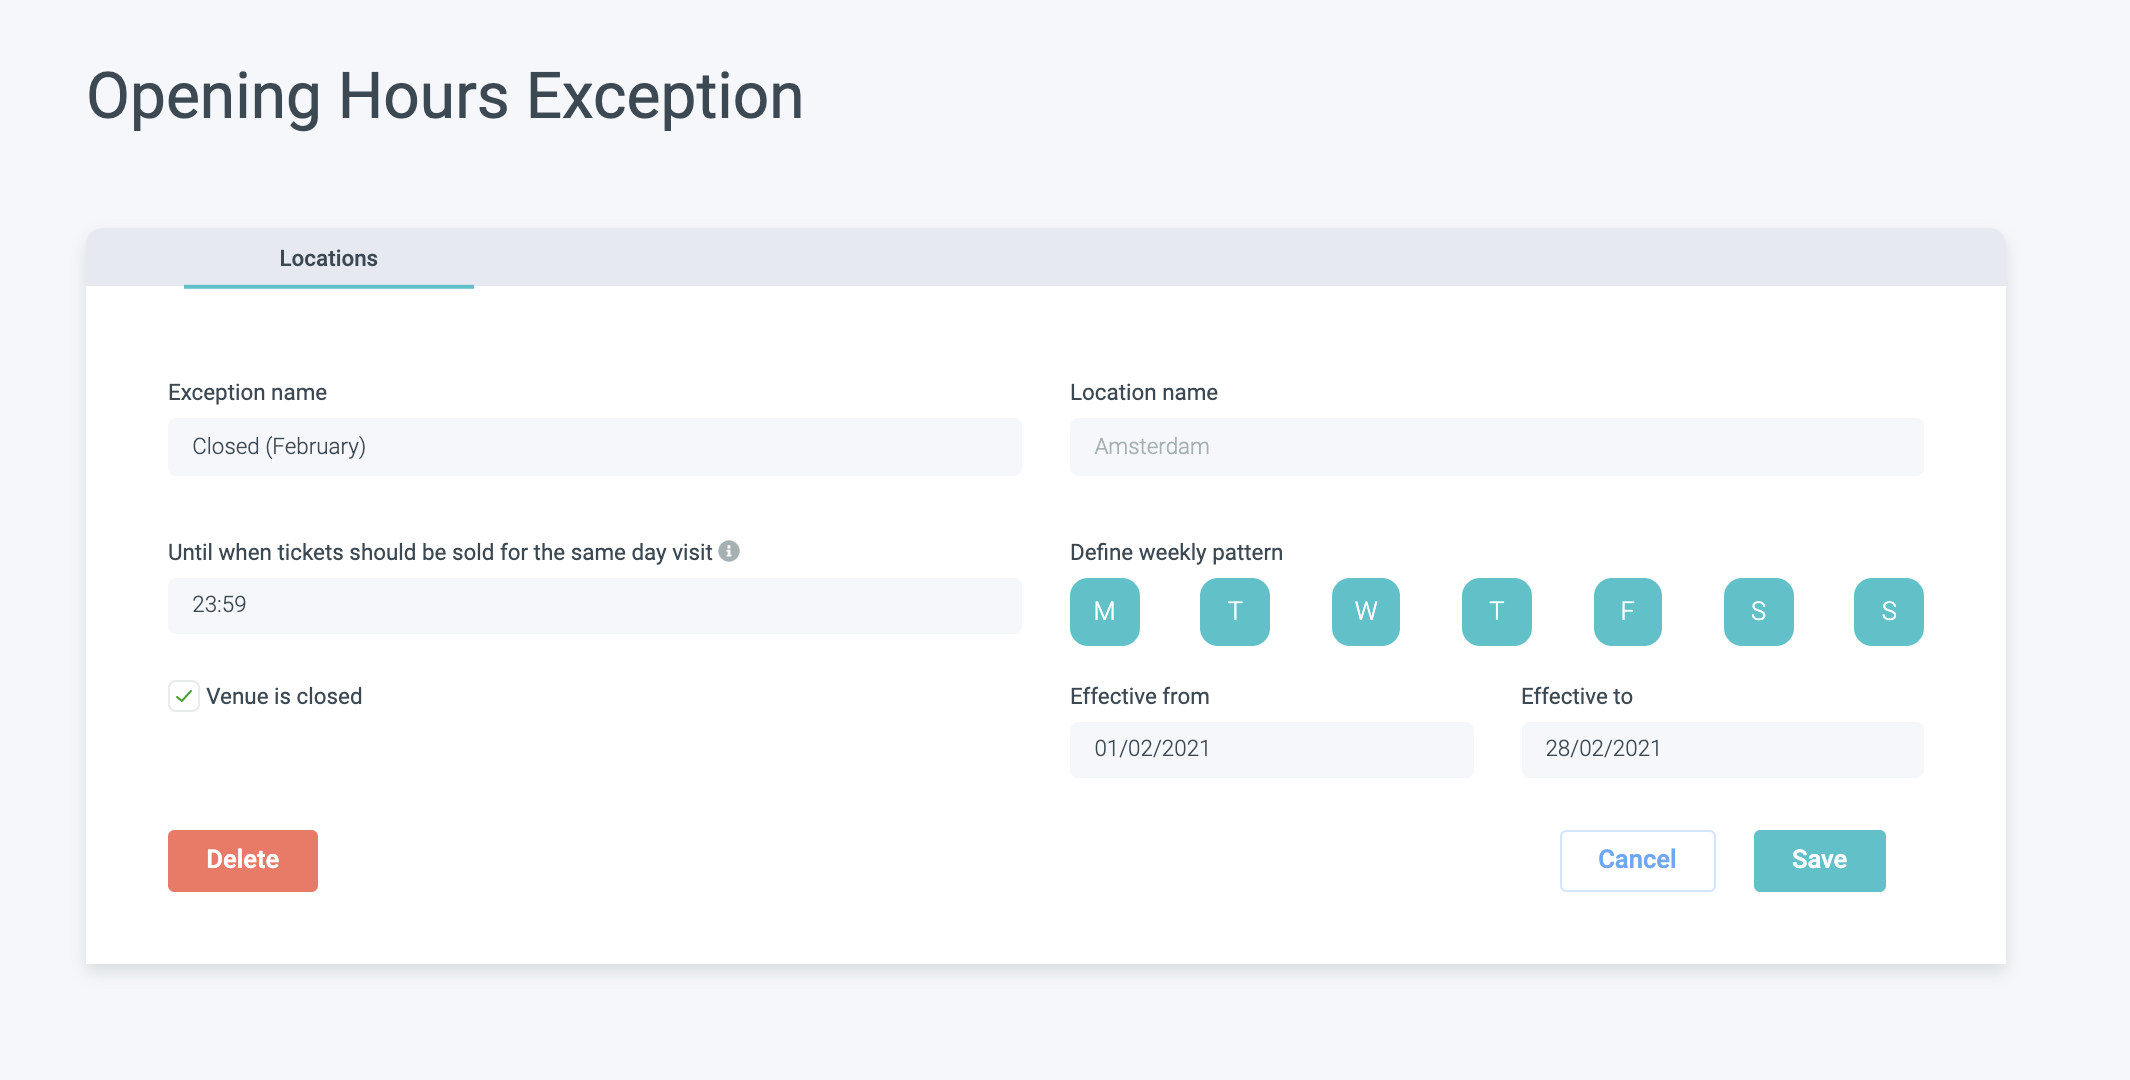Click the Opening Hours Exception heading

tap(445, 97)
